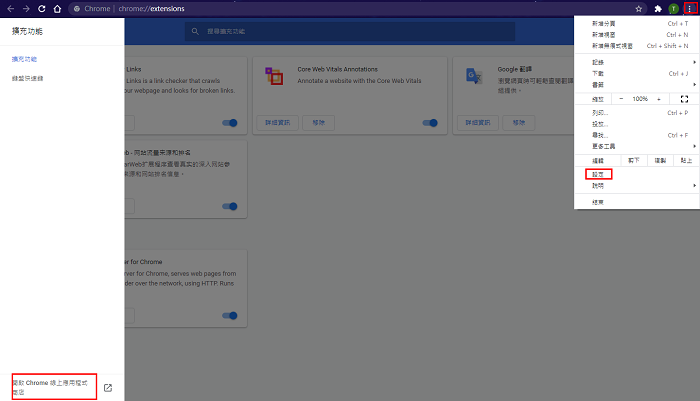Close the three-dot Chrome menu
Image resolution: width=700 pixels, height=401 pixels.
(690, 8)
